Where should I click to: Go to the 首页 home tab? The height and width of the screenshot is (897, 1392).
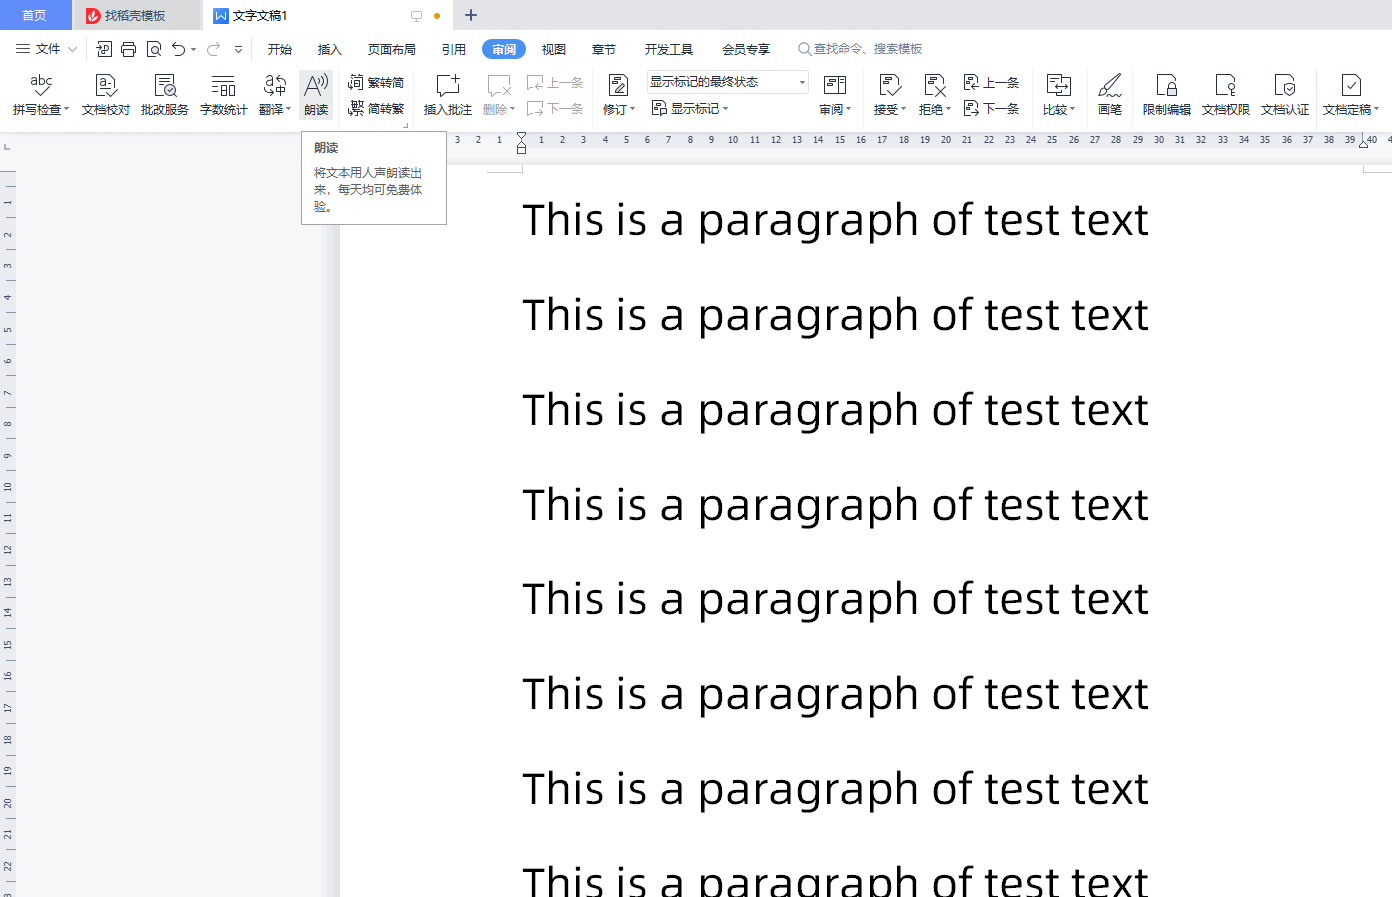coord(35,15)
